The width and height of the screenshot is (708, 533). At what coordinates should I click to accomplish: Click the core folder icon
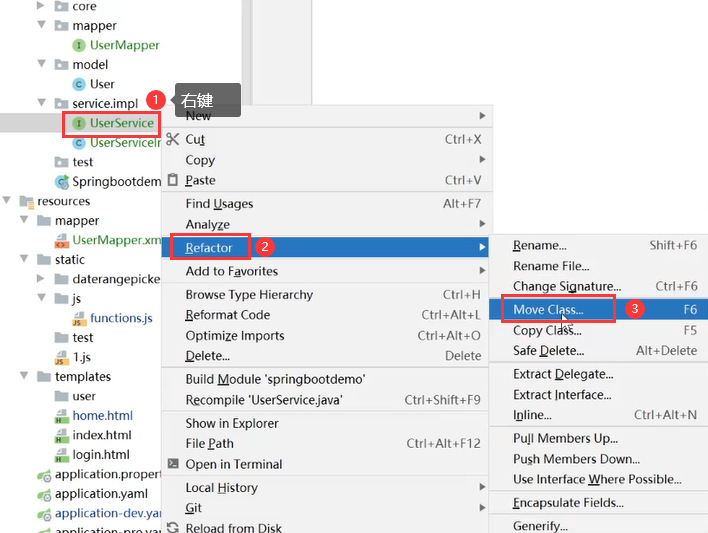pos(61,6)
